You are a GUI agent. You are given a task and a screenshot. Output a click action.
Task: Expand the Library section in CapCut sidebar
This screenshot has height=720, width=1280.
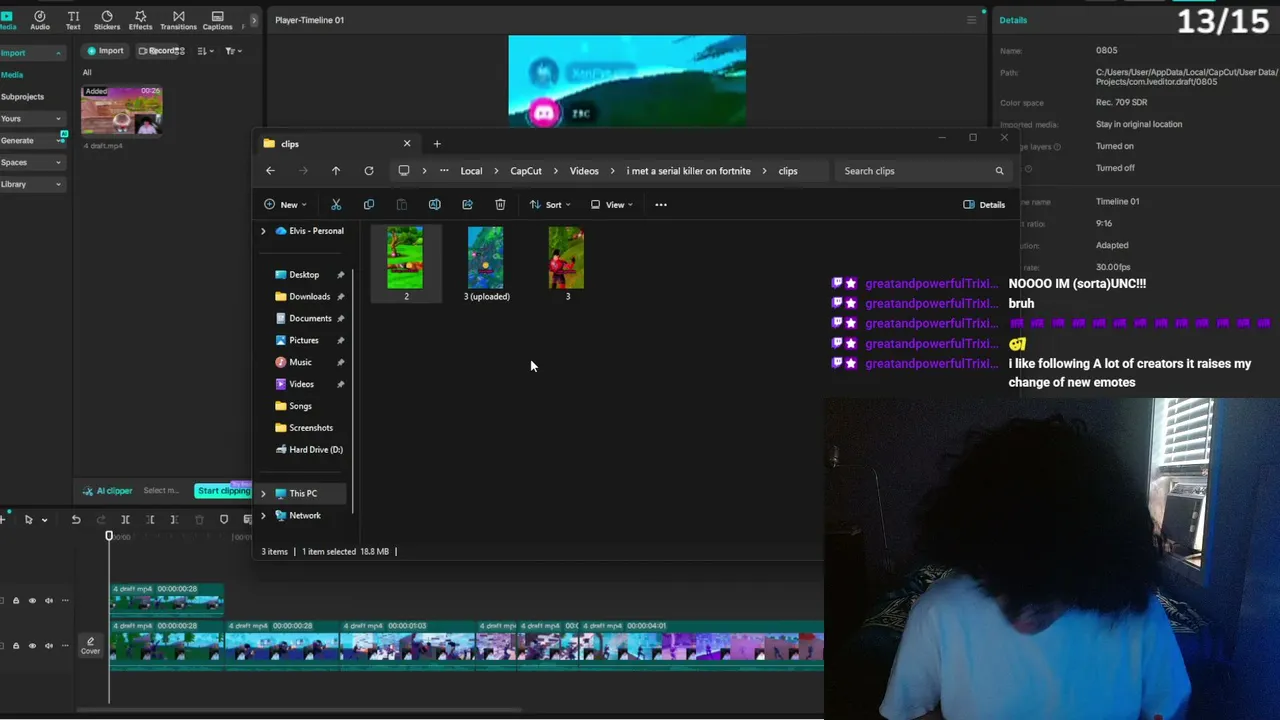click(58, 184)
